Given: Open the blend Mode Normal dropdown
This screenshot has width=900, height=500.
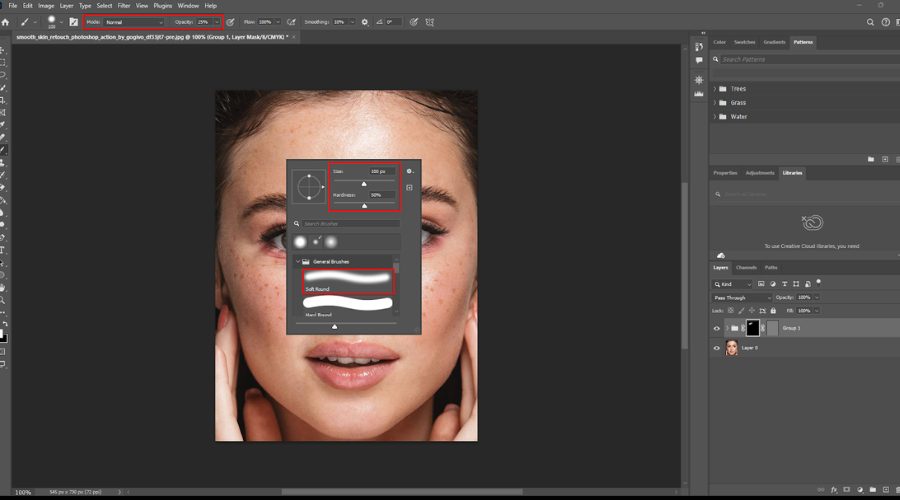Looking at the screenshot, I should point(133,22).
